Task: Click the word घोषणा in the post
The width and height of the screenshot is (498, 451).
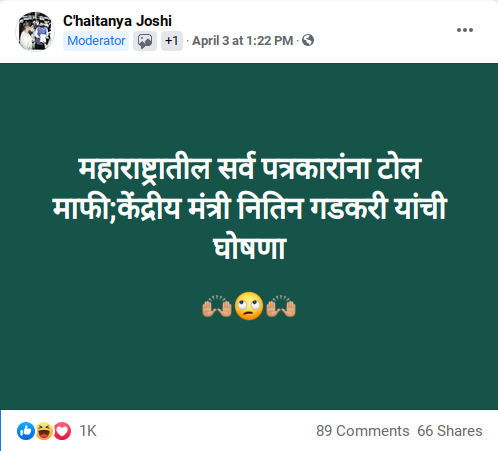Action: click(249, 247)
